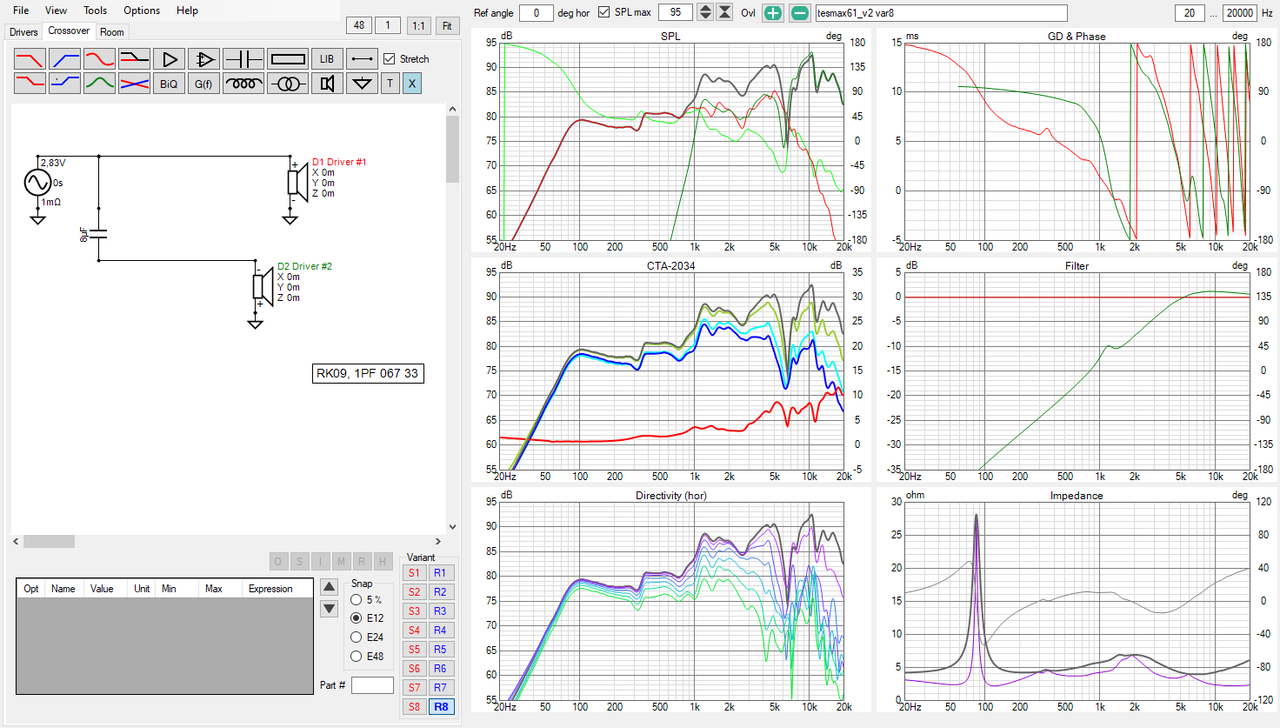The image size is (1280, 728).
Task: Click the parameter list down arrow button
Action: 329,609
